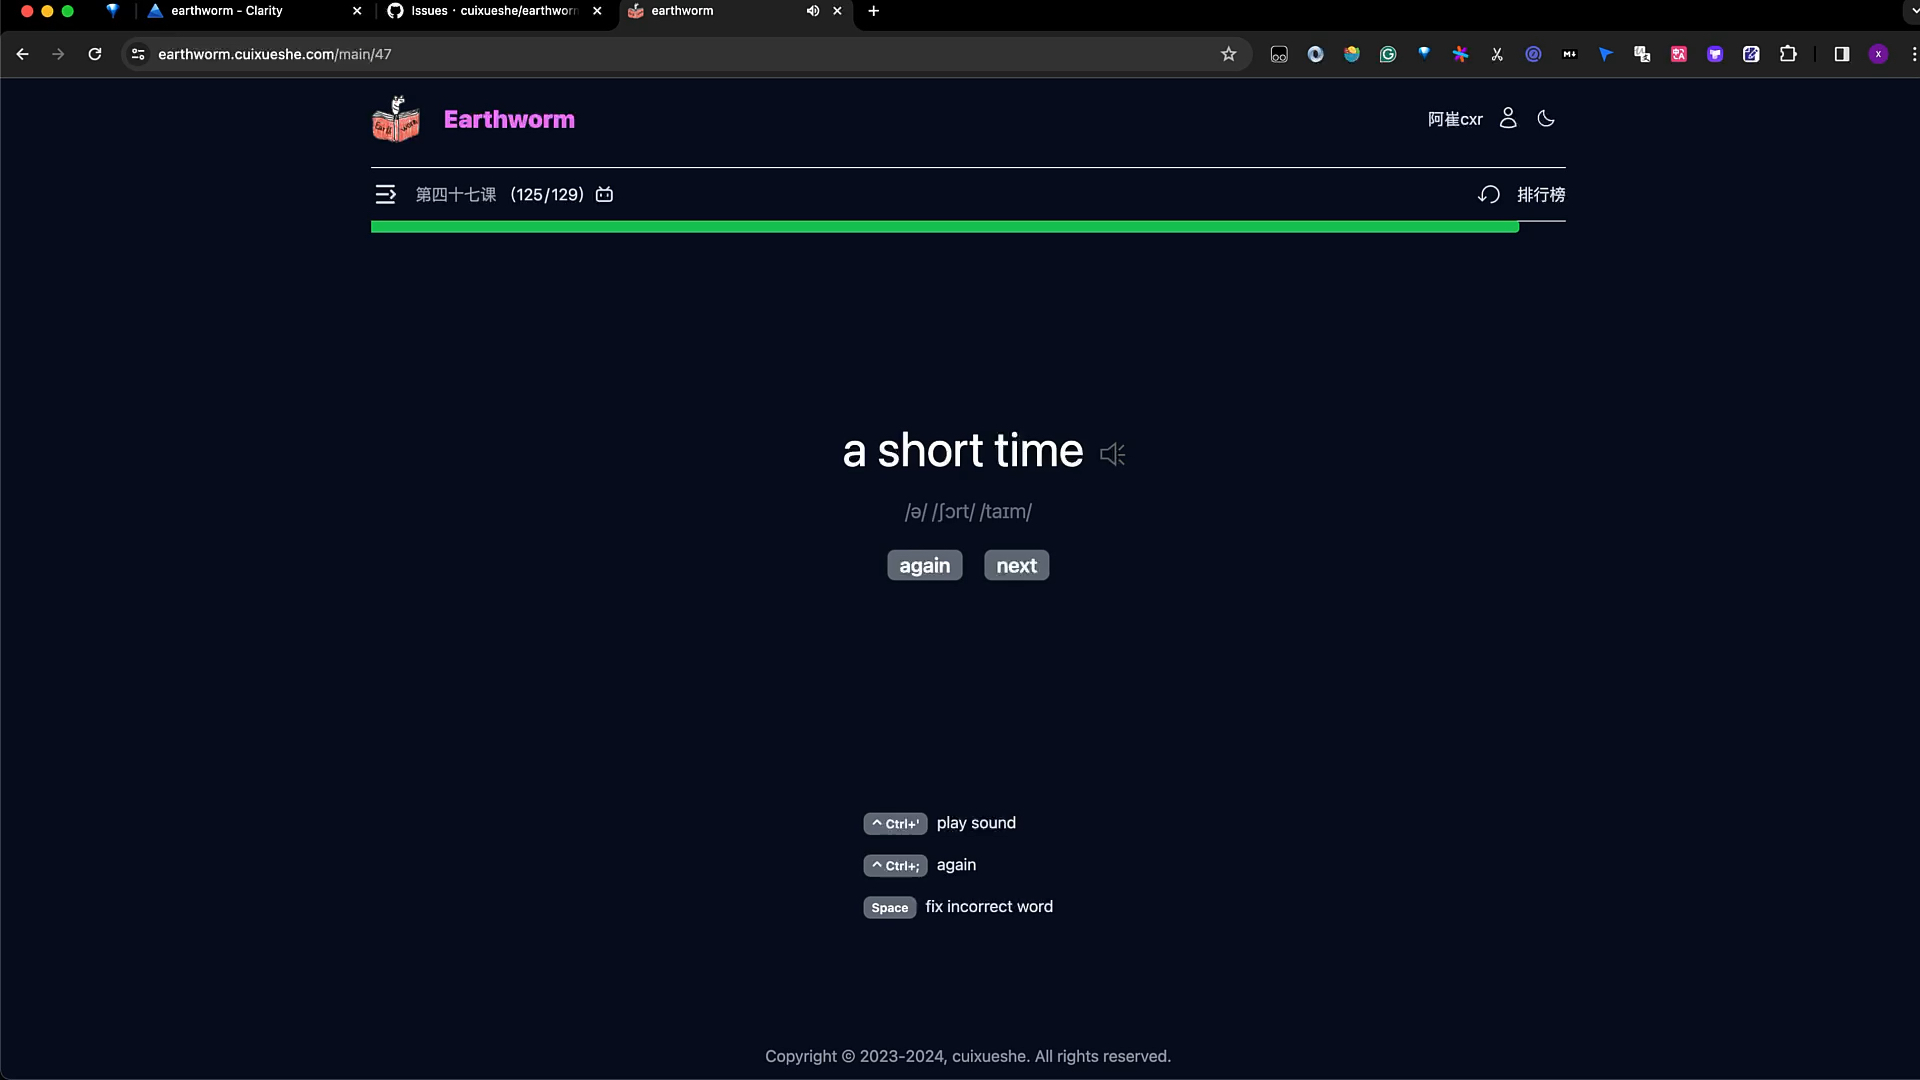Toggle dark mode moon icon

(1546, 118)
